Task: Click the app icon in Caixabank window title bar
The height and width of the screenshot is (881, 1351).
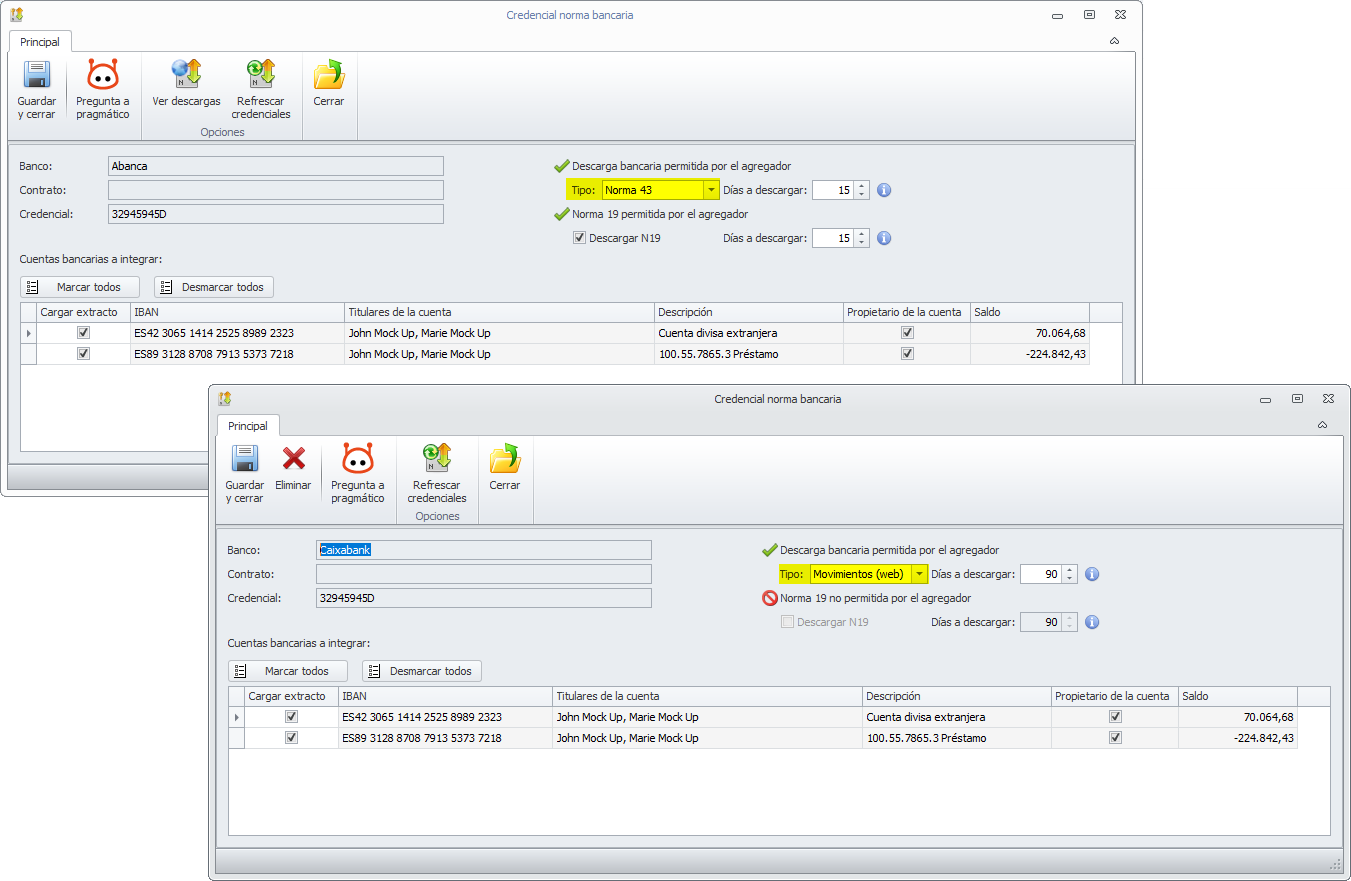Action: [225, 399]
